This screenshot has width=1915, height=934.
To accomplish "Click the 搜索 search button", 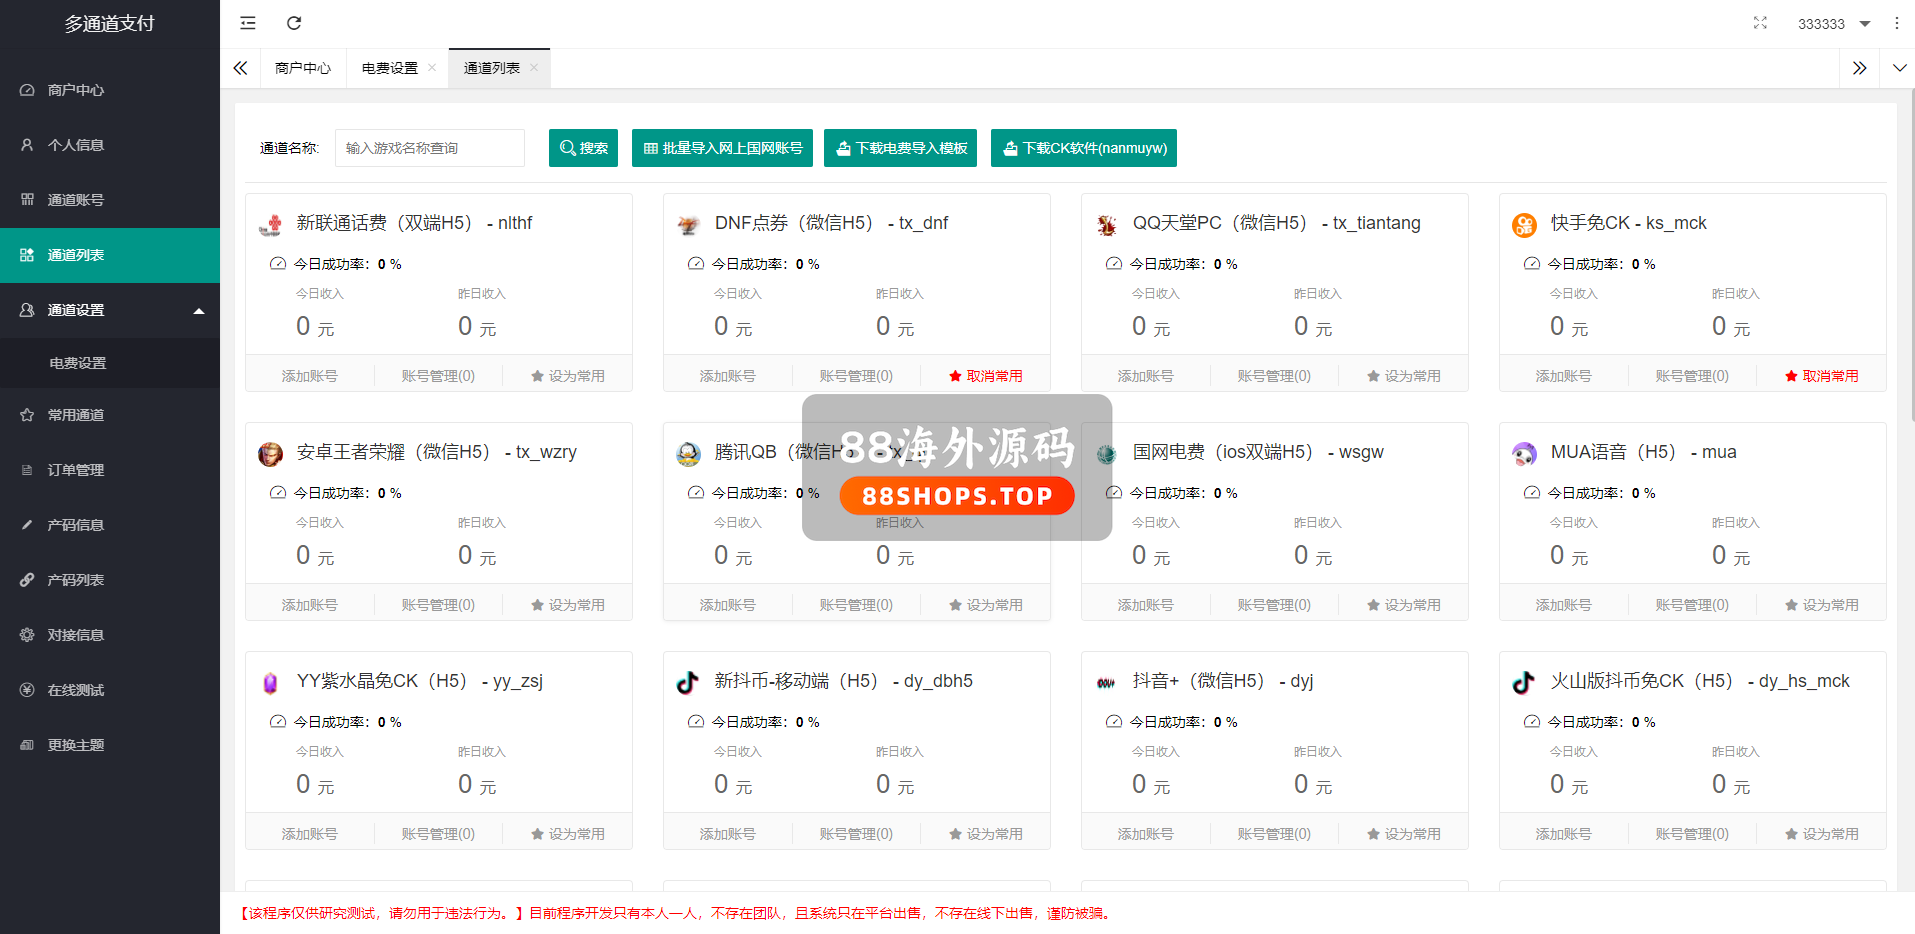I will tap(583, 148).
